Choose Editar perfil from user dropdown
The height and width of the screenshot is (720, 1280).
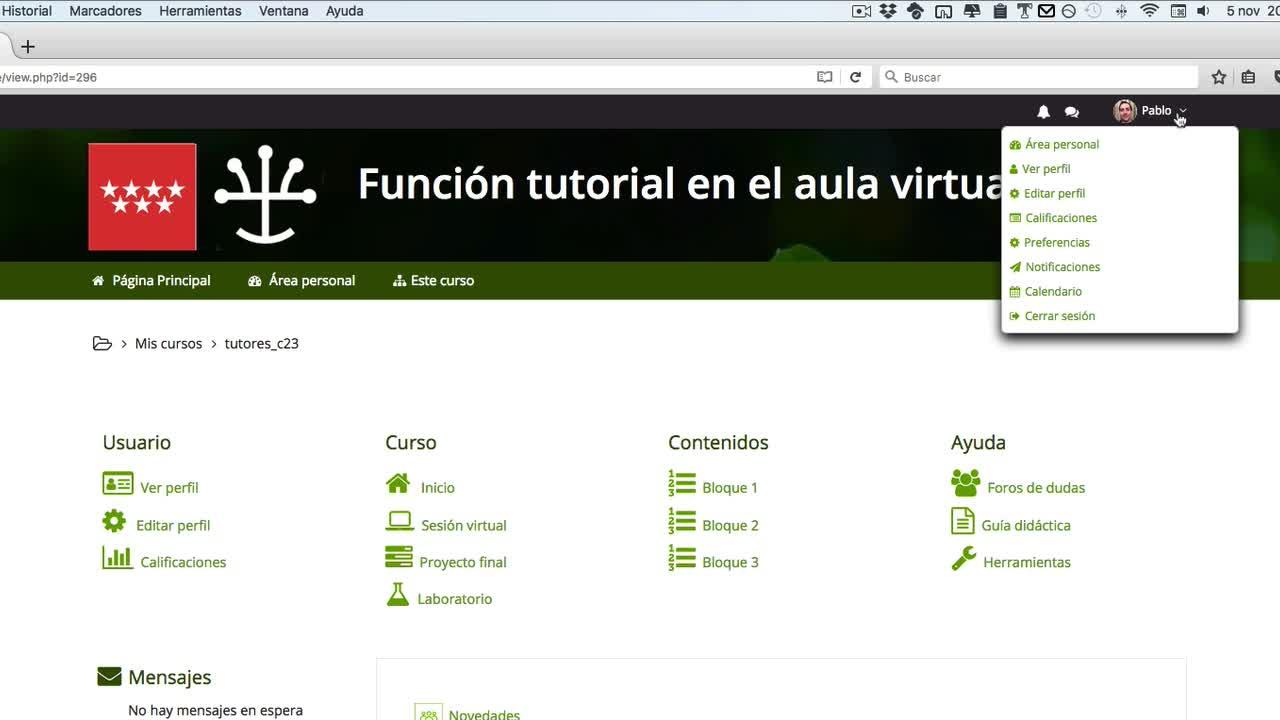1054,193
